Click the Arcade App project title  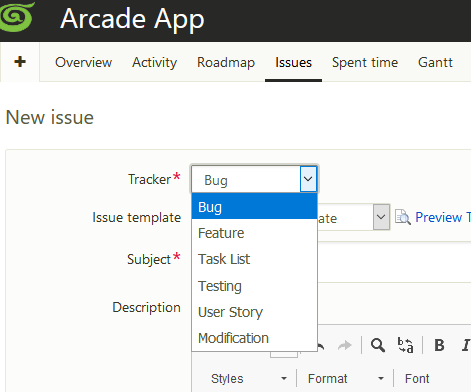pos(132,19)
